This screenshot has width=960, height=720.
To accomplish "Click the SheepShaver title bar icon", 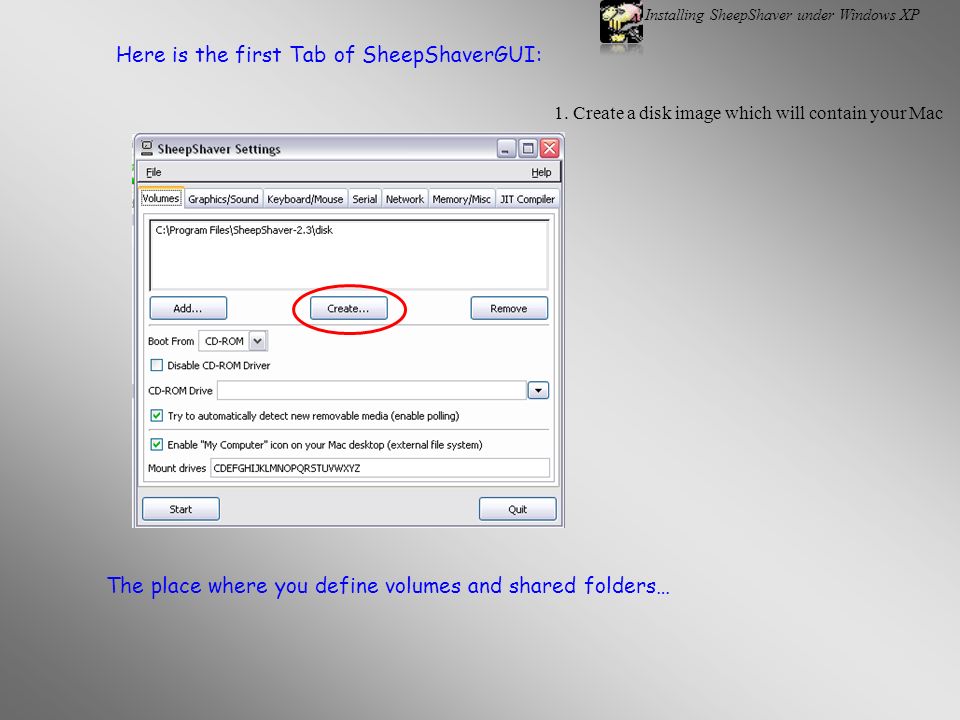I will click(x=147, y=149).
